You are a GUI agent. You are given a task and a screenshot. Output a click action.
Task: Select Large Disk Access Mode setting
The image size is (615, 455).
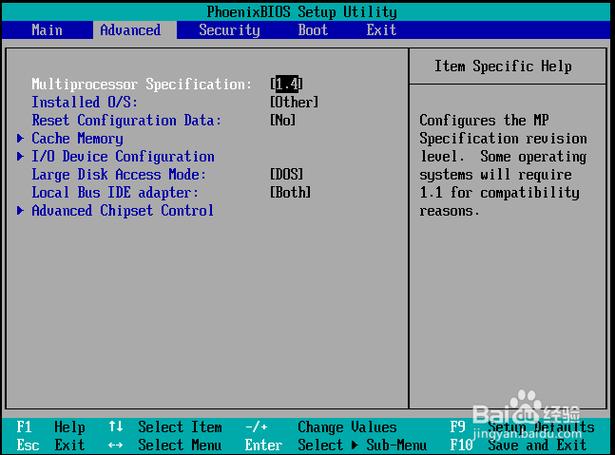click(x=119, y=175)
